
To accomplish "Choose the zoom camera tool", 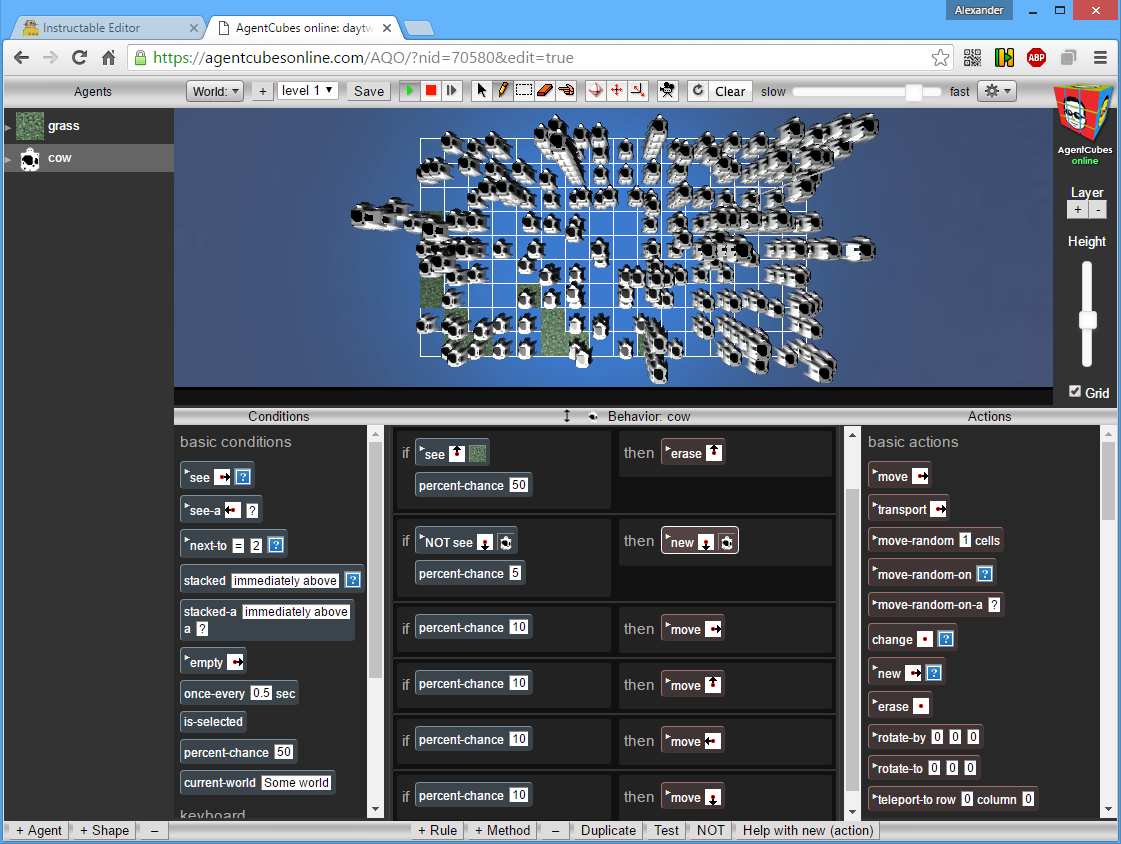I will click(638, 91).
